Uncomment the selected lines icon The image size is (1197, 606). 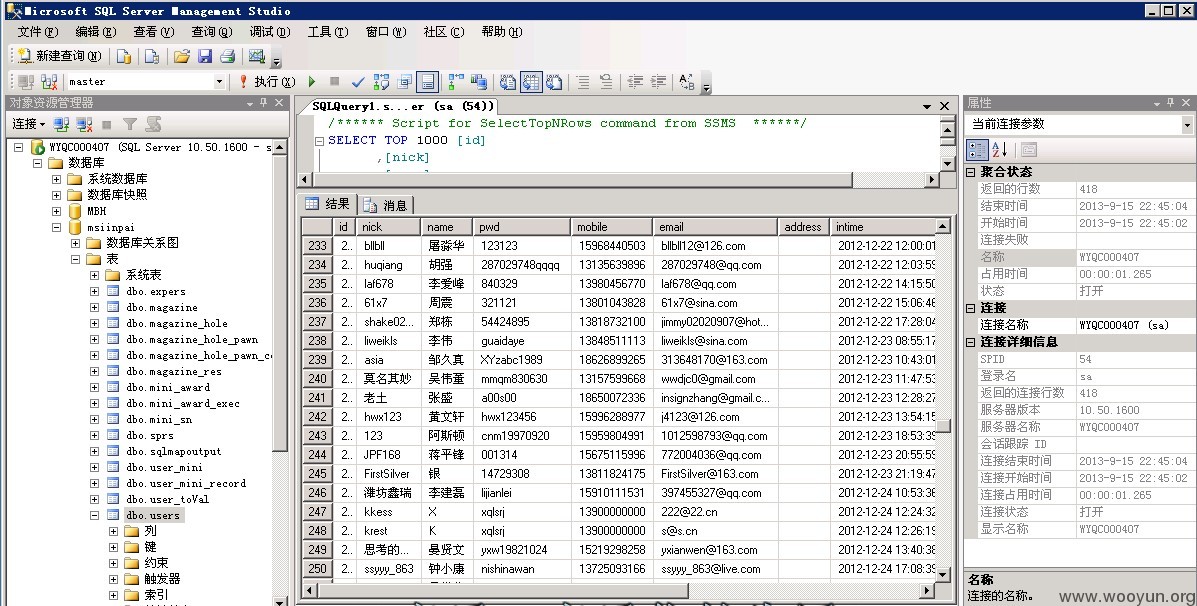[606, 82]
